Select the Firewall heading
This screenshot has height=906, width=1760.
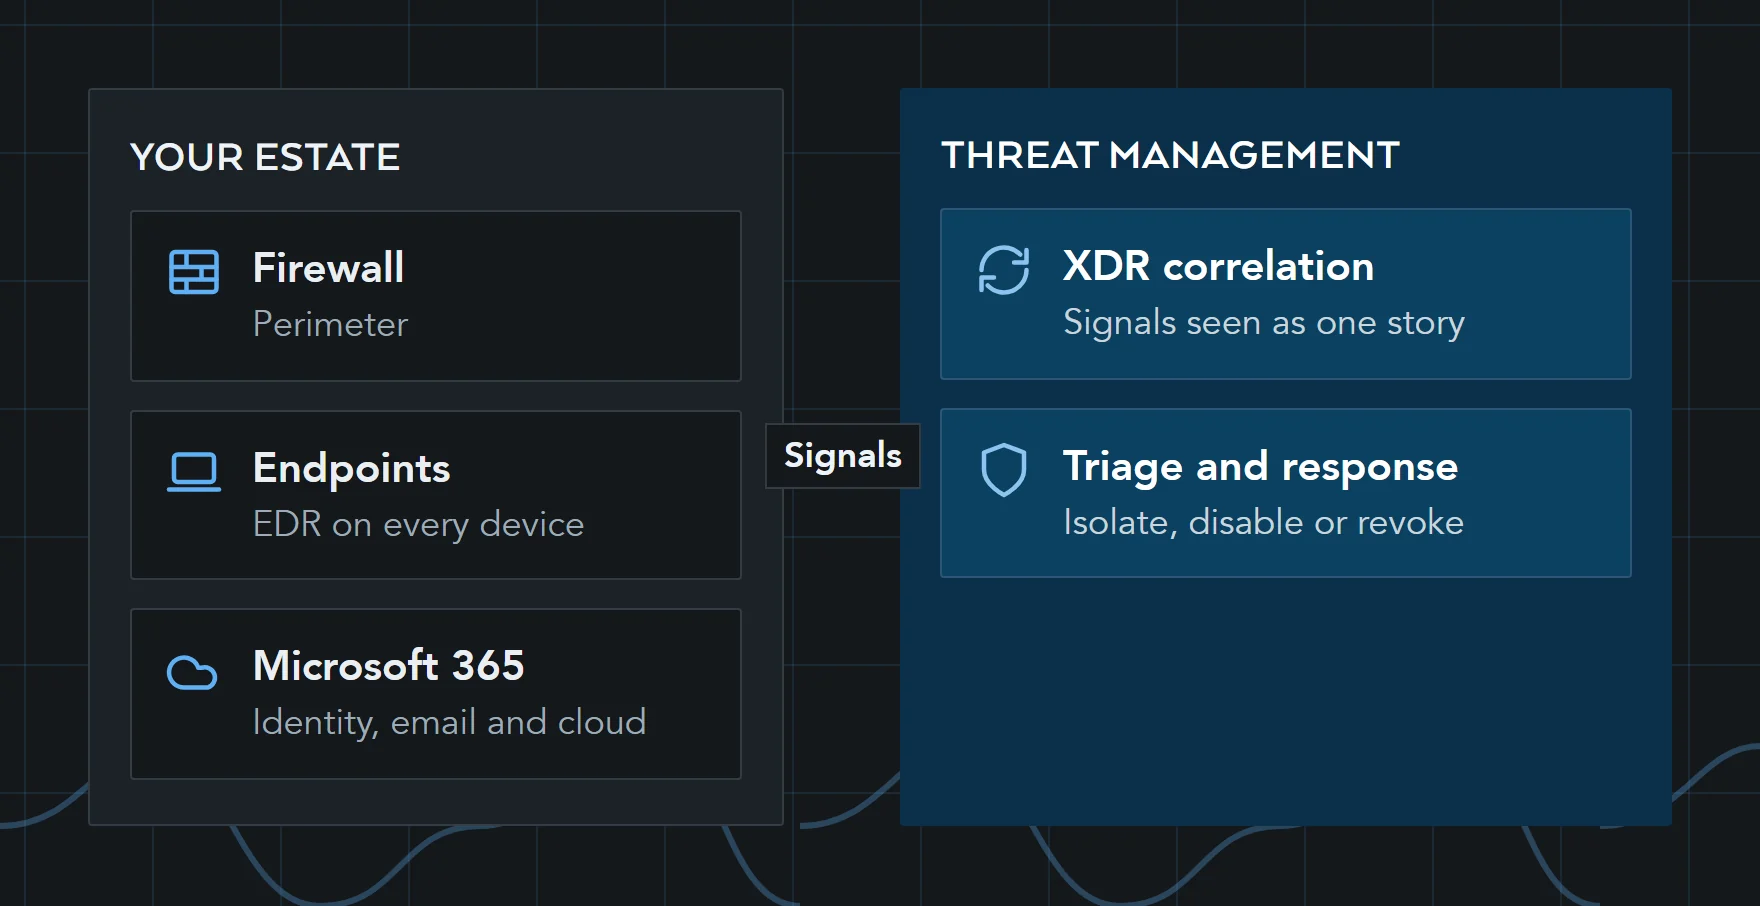coord(329,268)
